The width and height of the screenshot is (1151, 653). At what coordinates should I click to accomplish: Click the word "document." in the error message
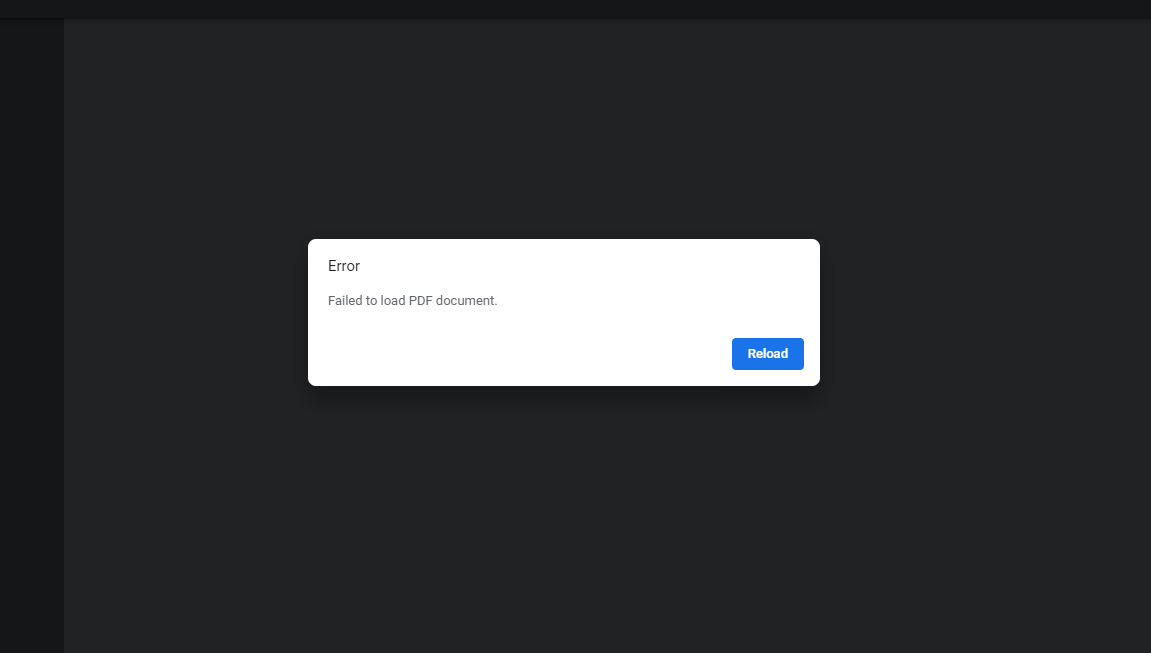tap(467, 300)
